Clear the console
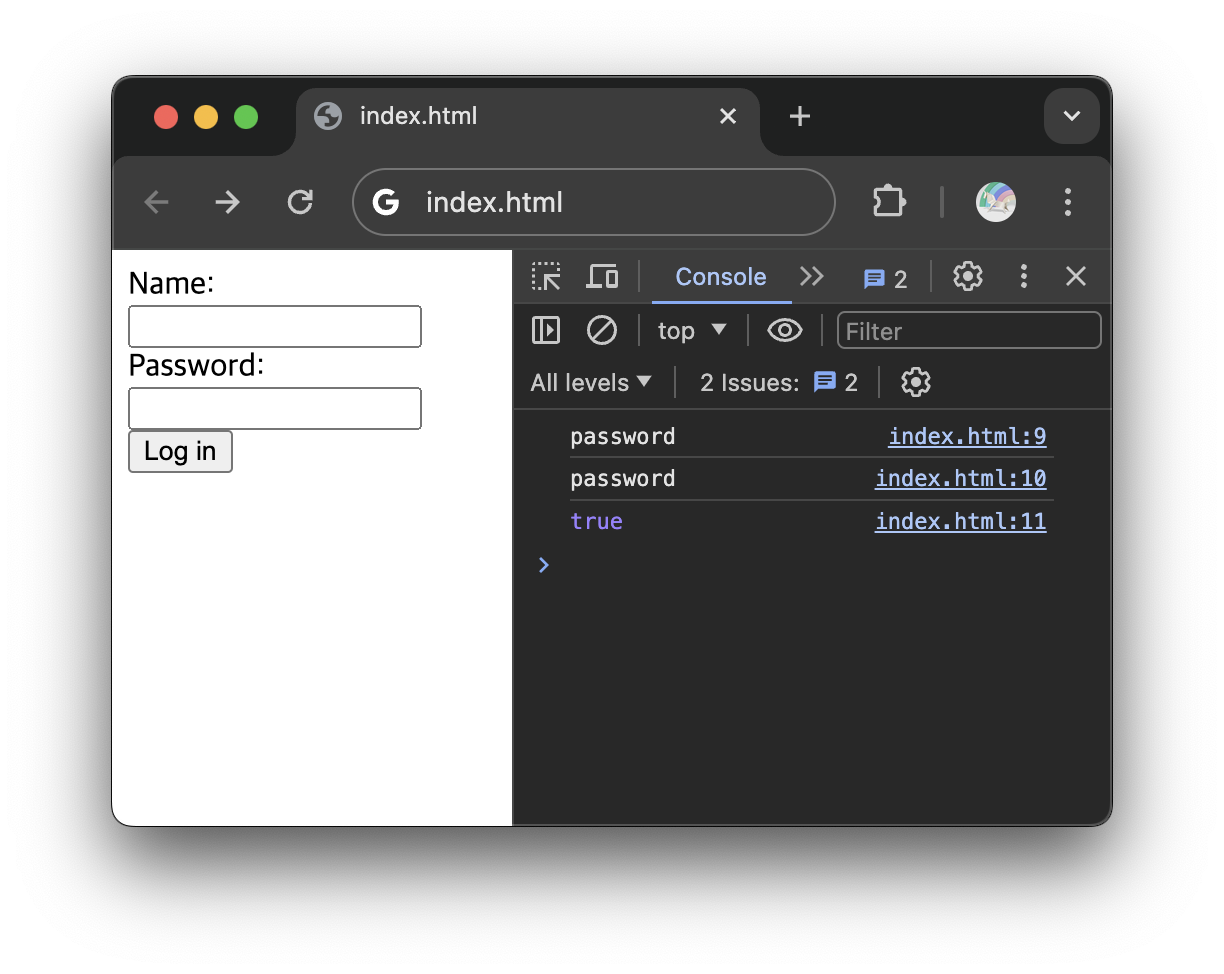The width and height of the screenshot is (1224, 974). click(x=602, y=330)
